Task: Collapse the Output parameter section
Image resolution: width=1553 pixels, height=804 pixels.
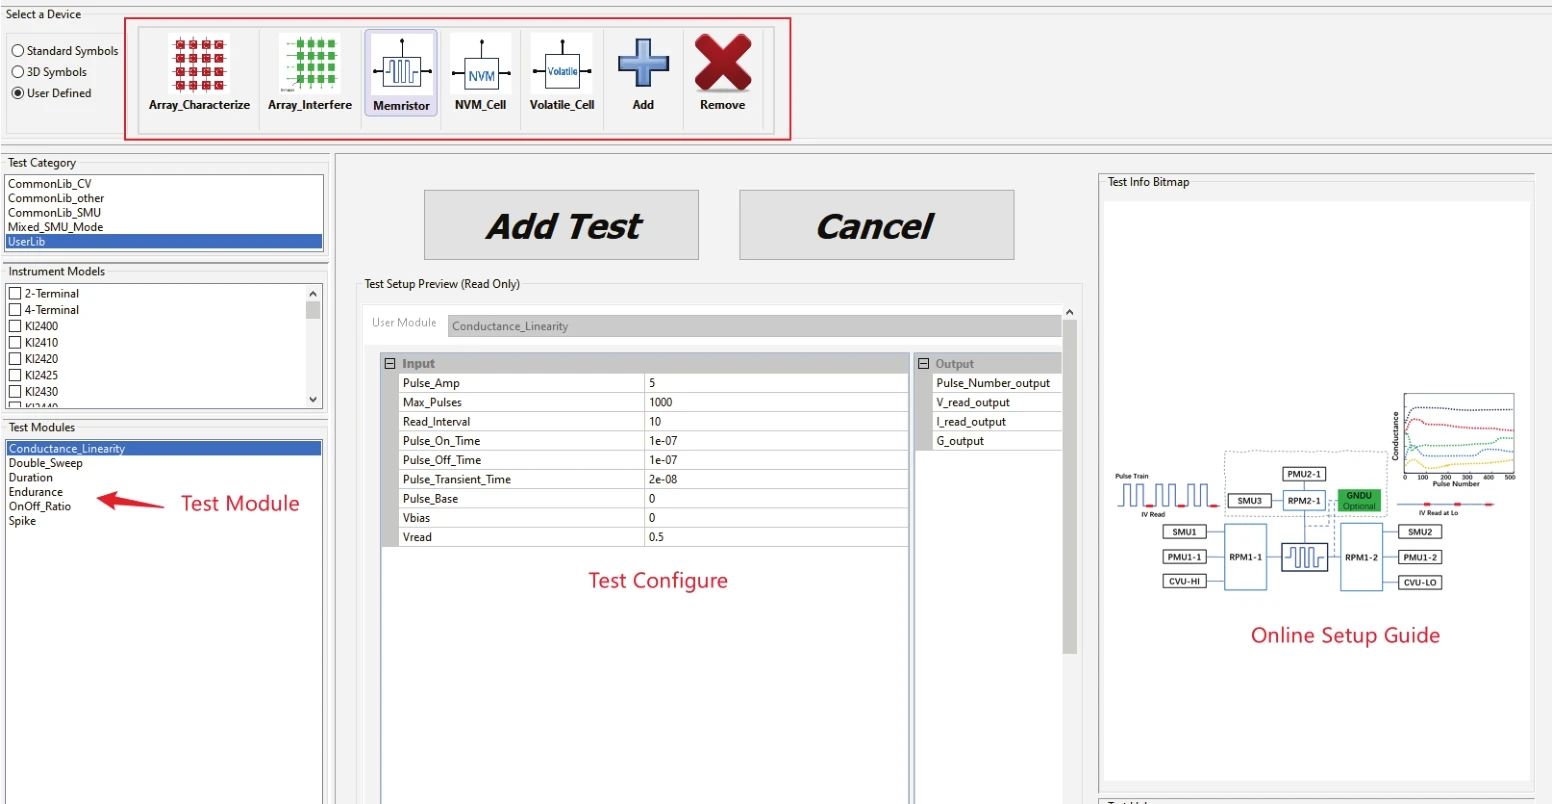Action: point(923,364)
